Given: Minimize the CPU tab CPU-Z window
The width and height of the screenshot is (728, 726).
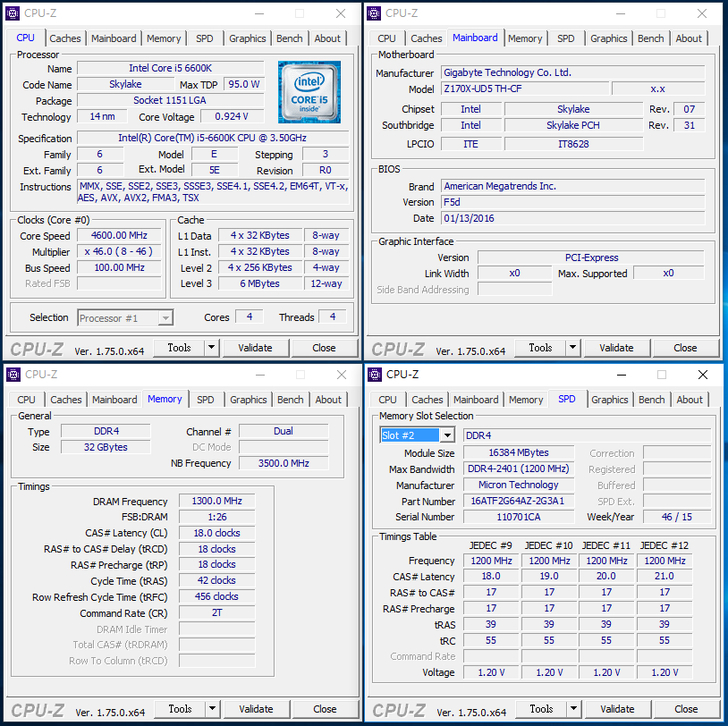Looking at the screenshot, I should pyautogui.click(x=260, y=13).
